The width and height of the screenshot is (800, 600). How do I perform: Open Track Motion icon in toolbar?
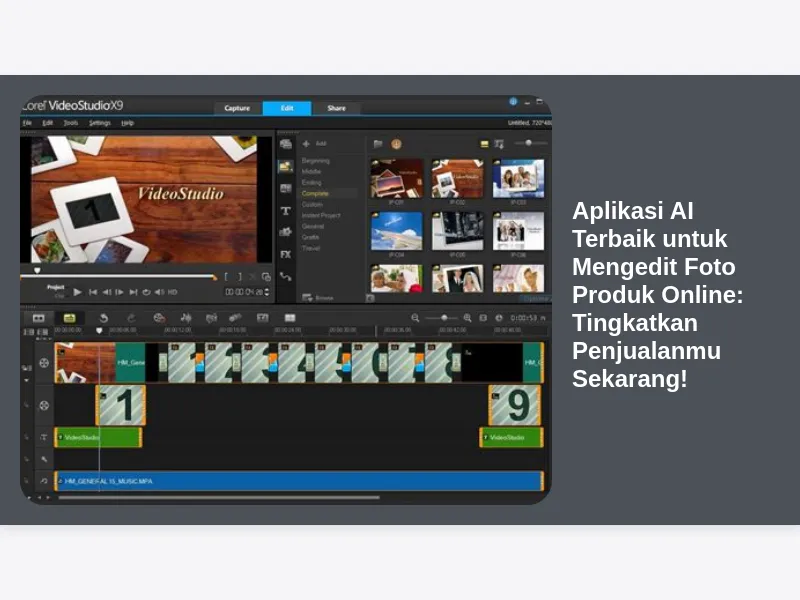235,318
